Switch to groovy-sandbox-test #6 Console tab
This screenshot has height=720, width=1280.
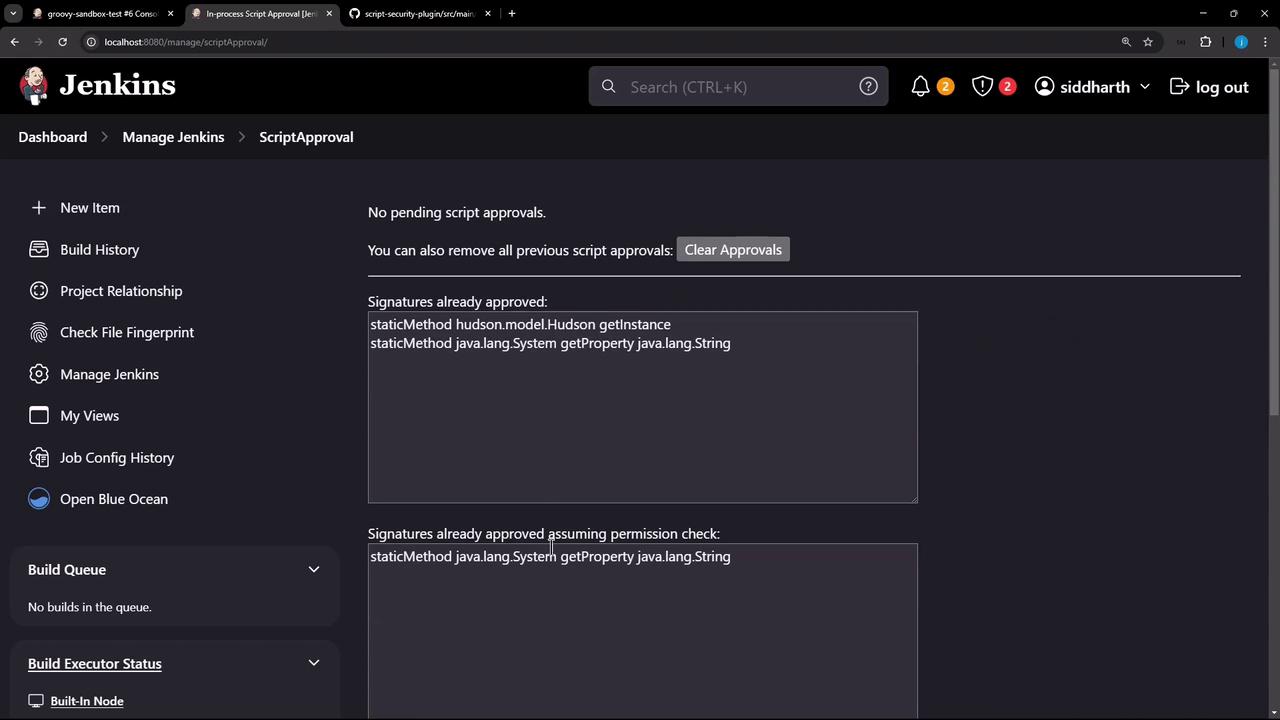pyautogui.click(x=102, y=14)
